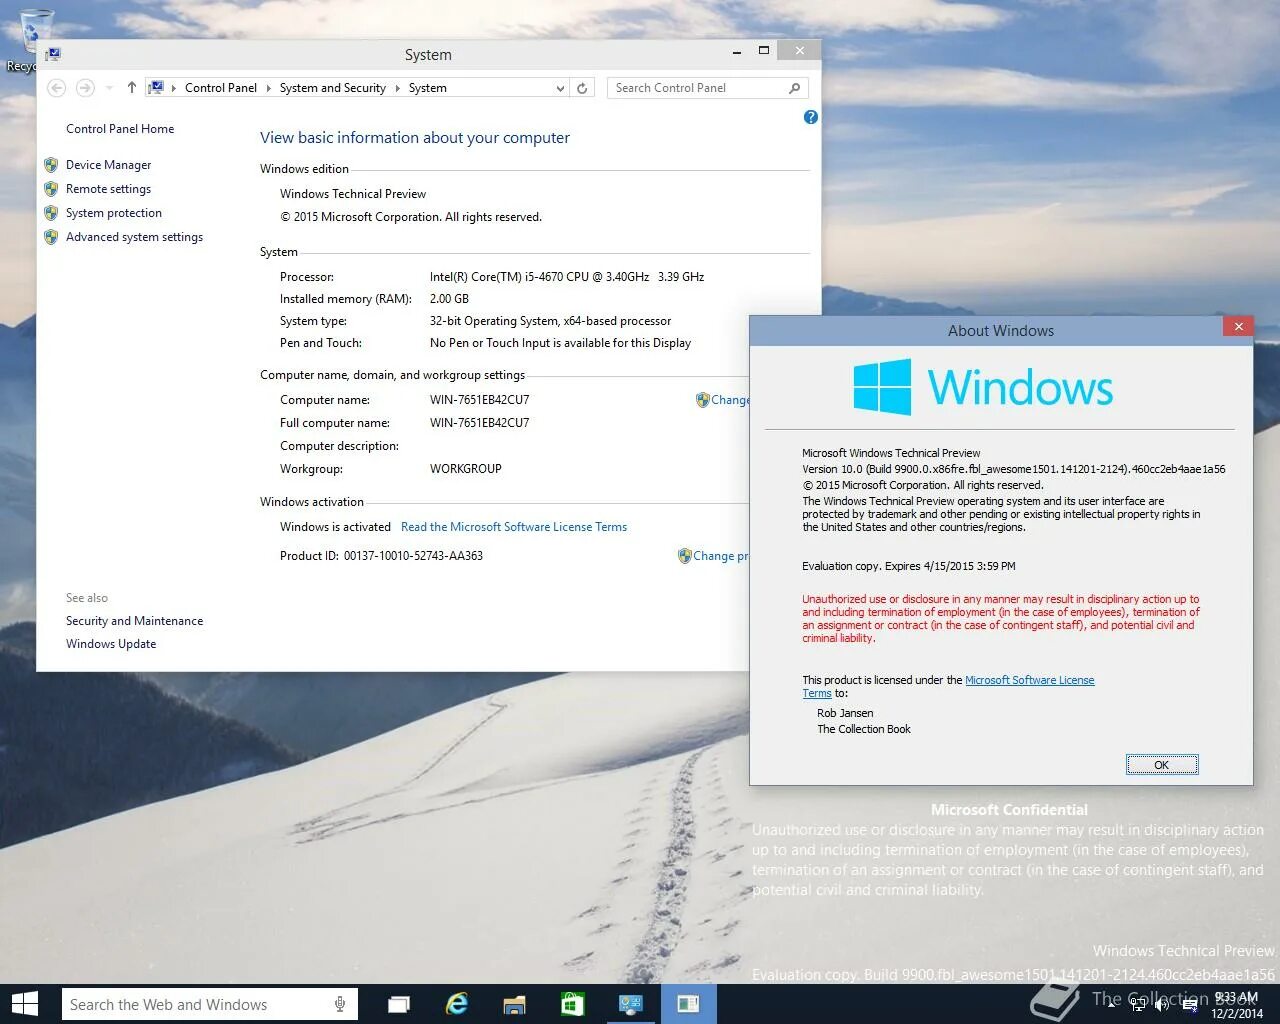Screen dimensions: 1280x1024
Task: Open Control Panel Home
Action: 120,129
